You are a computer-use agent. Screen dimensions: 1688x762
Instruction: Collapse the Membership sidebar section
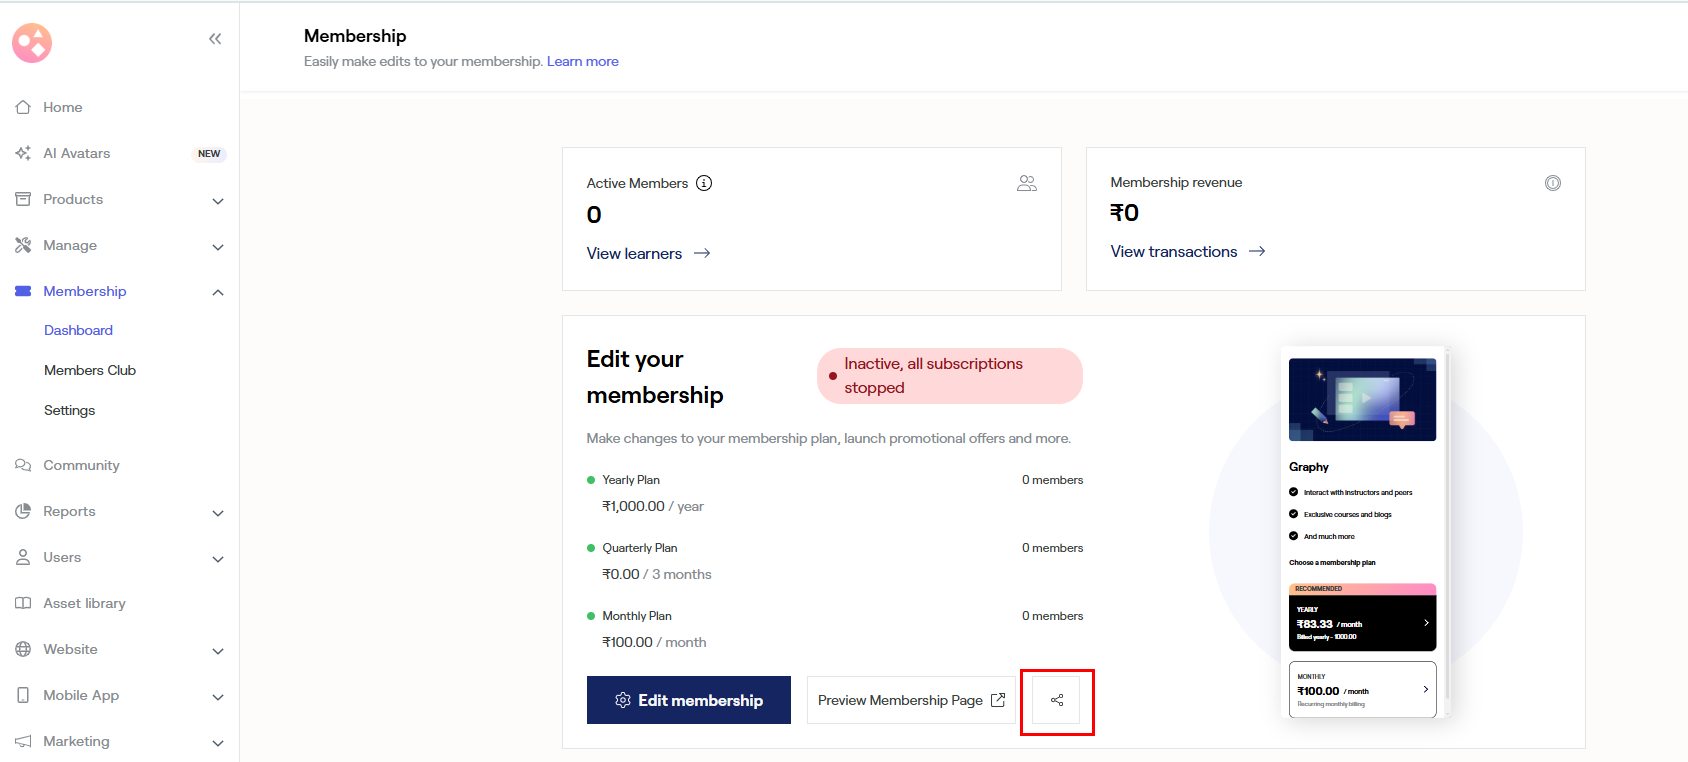tap(217, 292)
